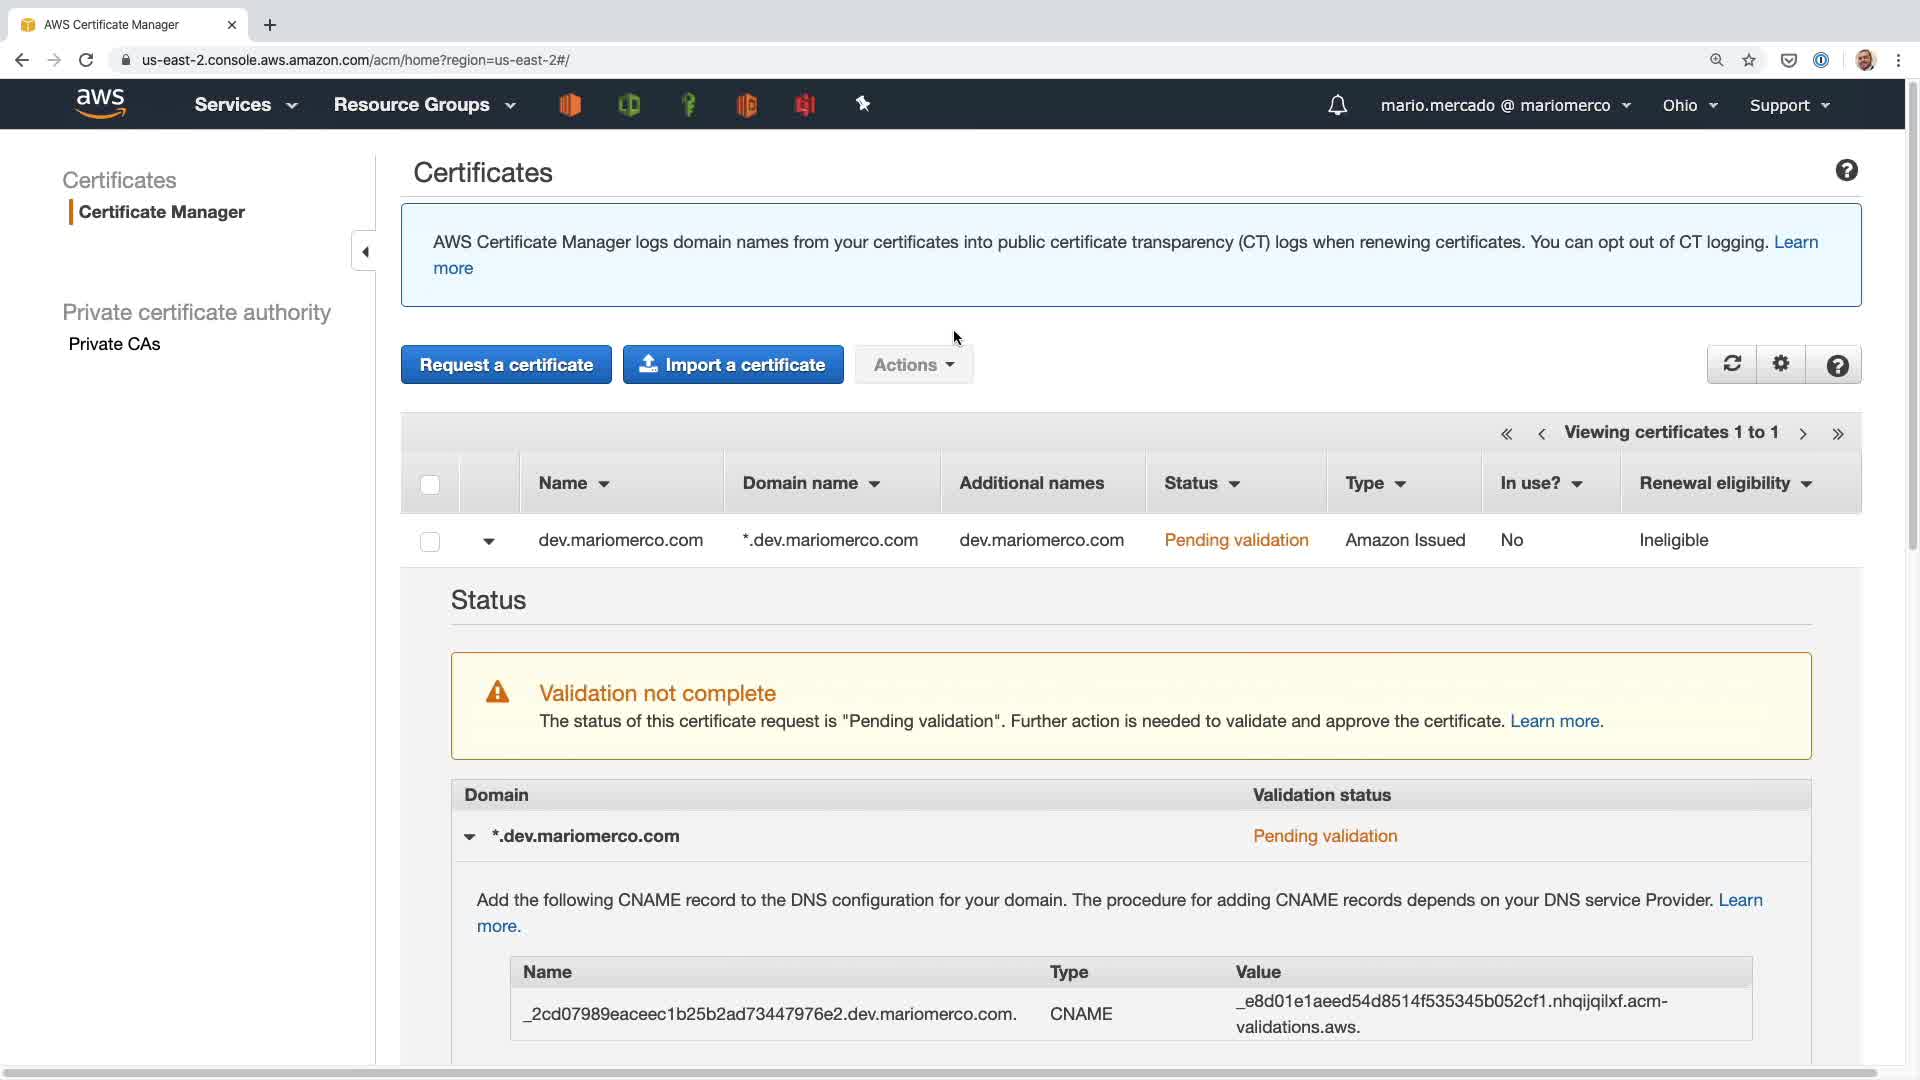Click the pin shortcuts icon in navbar
1920x1080 pixels.
point(863,104)
